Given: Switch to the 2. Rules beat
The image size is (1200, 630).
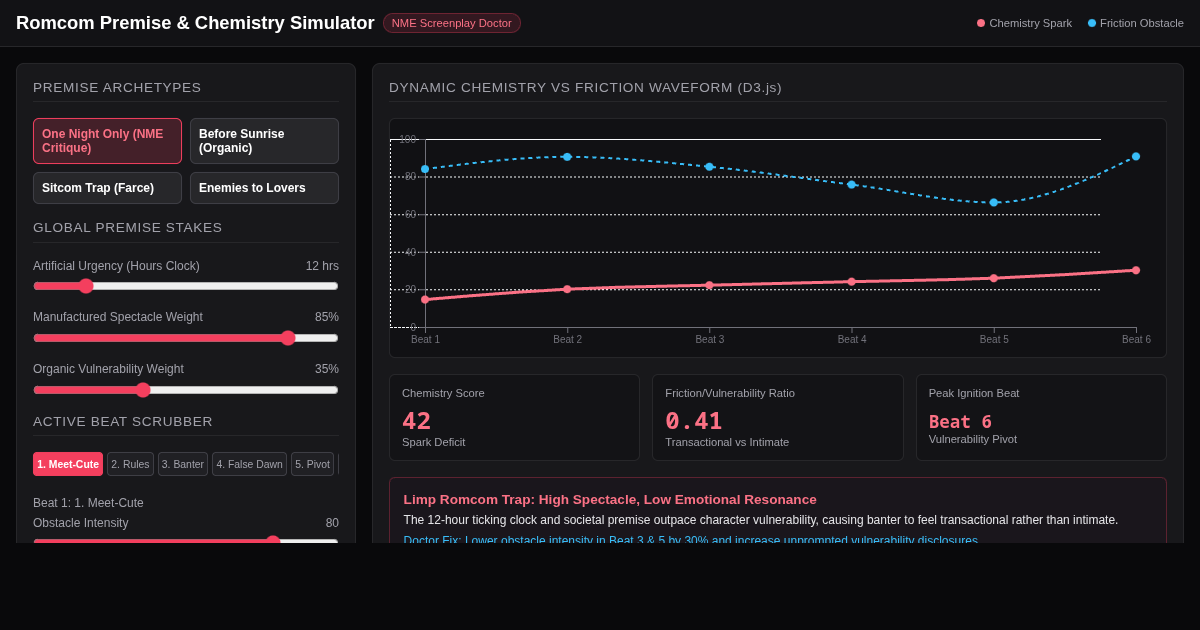Looking at the screenshot, I should click(x=130, y=464).
